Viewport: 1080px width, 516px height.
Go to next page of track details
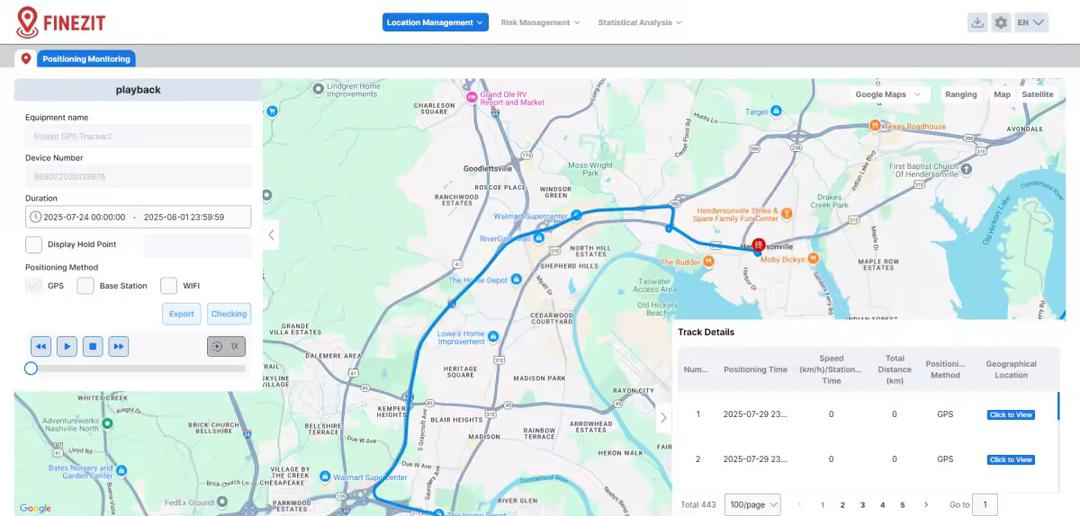tap(926, 505)
